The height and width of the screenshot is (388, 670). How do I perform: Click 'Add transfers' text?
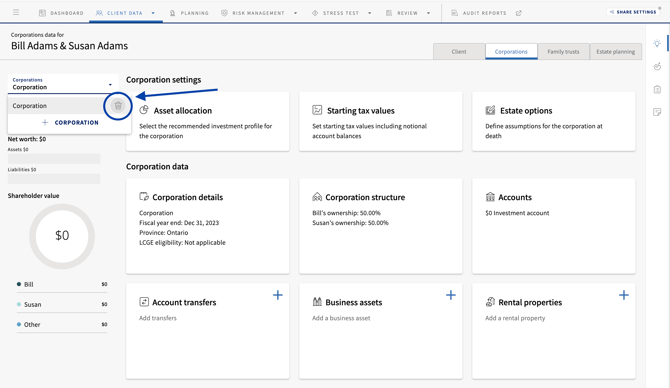[158, 318]
